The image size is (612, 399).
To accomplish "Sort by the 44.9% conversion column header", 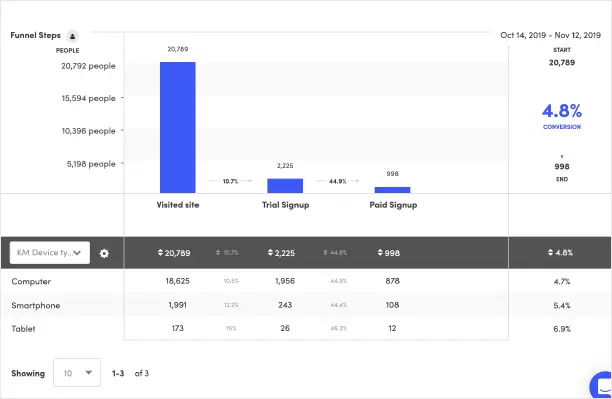I will click(x=335, y=253).
